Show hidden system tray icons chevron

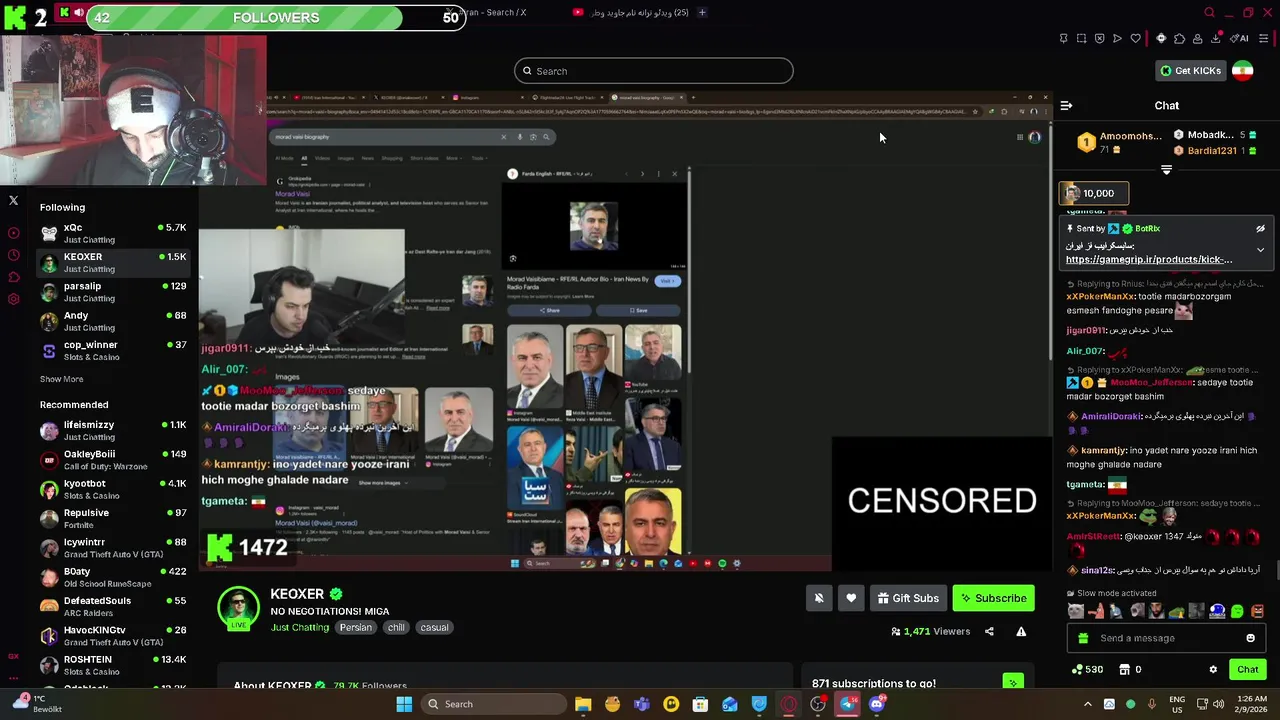[1088, 704]
